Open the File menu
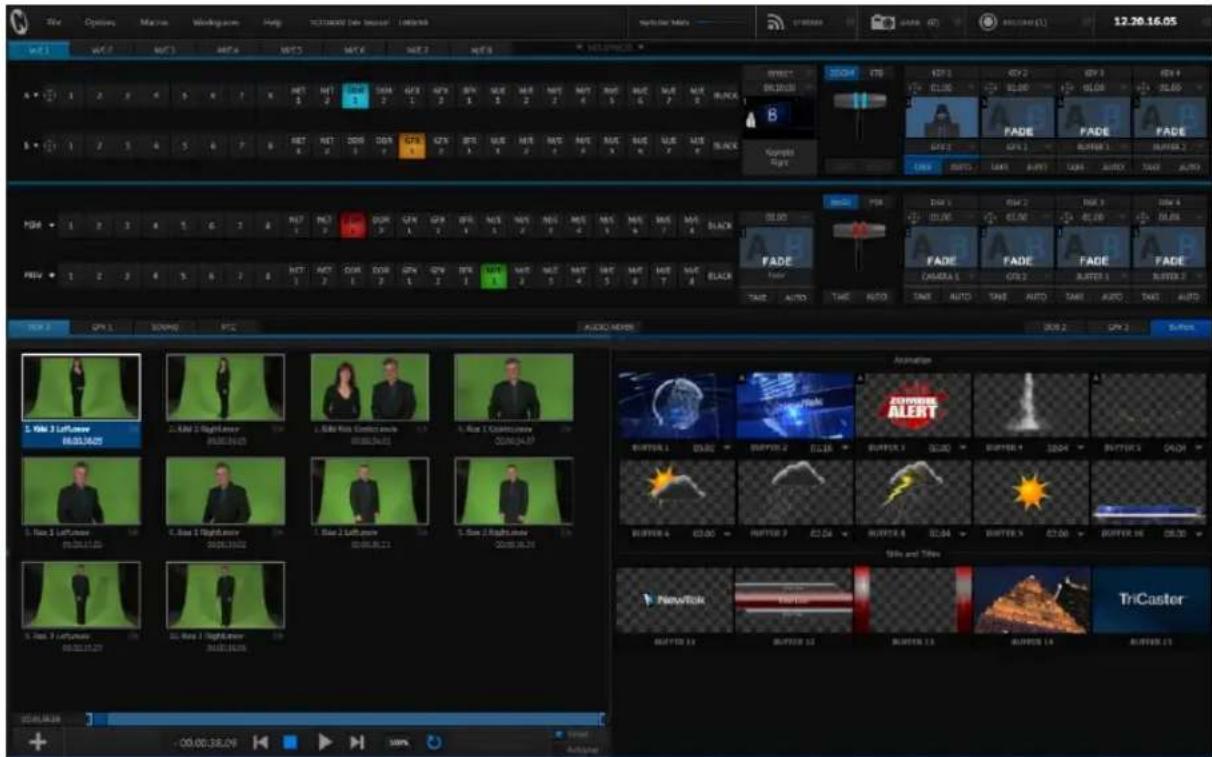The height and width of the screenshot is (757, 1212). tap(53, 21)
